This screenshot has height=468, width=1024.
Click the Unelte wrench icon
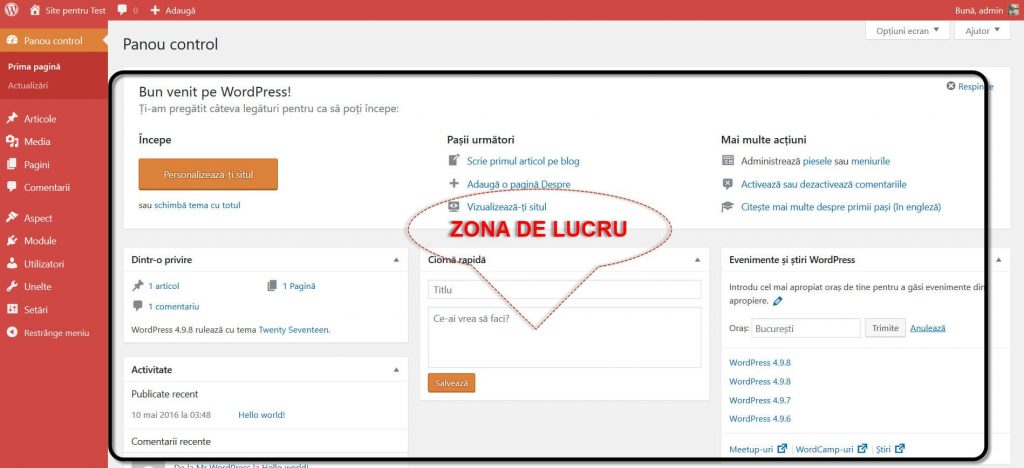[x=12, y=287]
